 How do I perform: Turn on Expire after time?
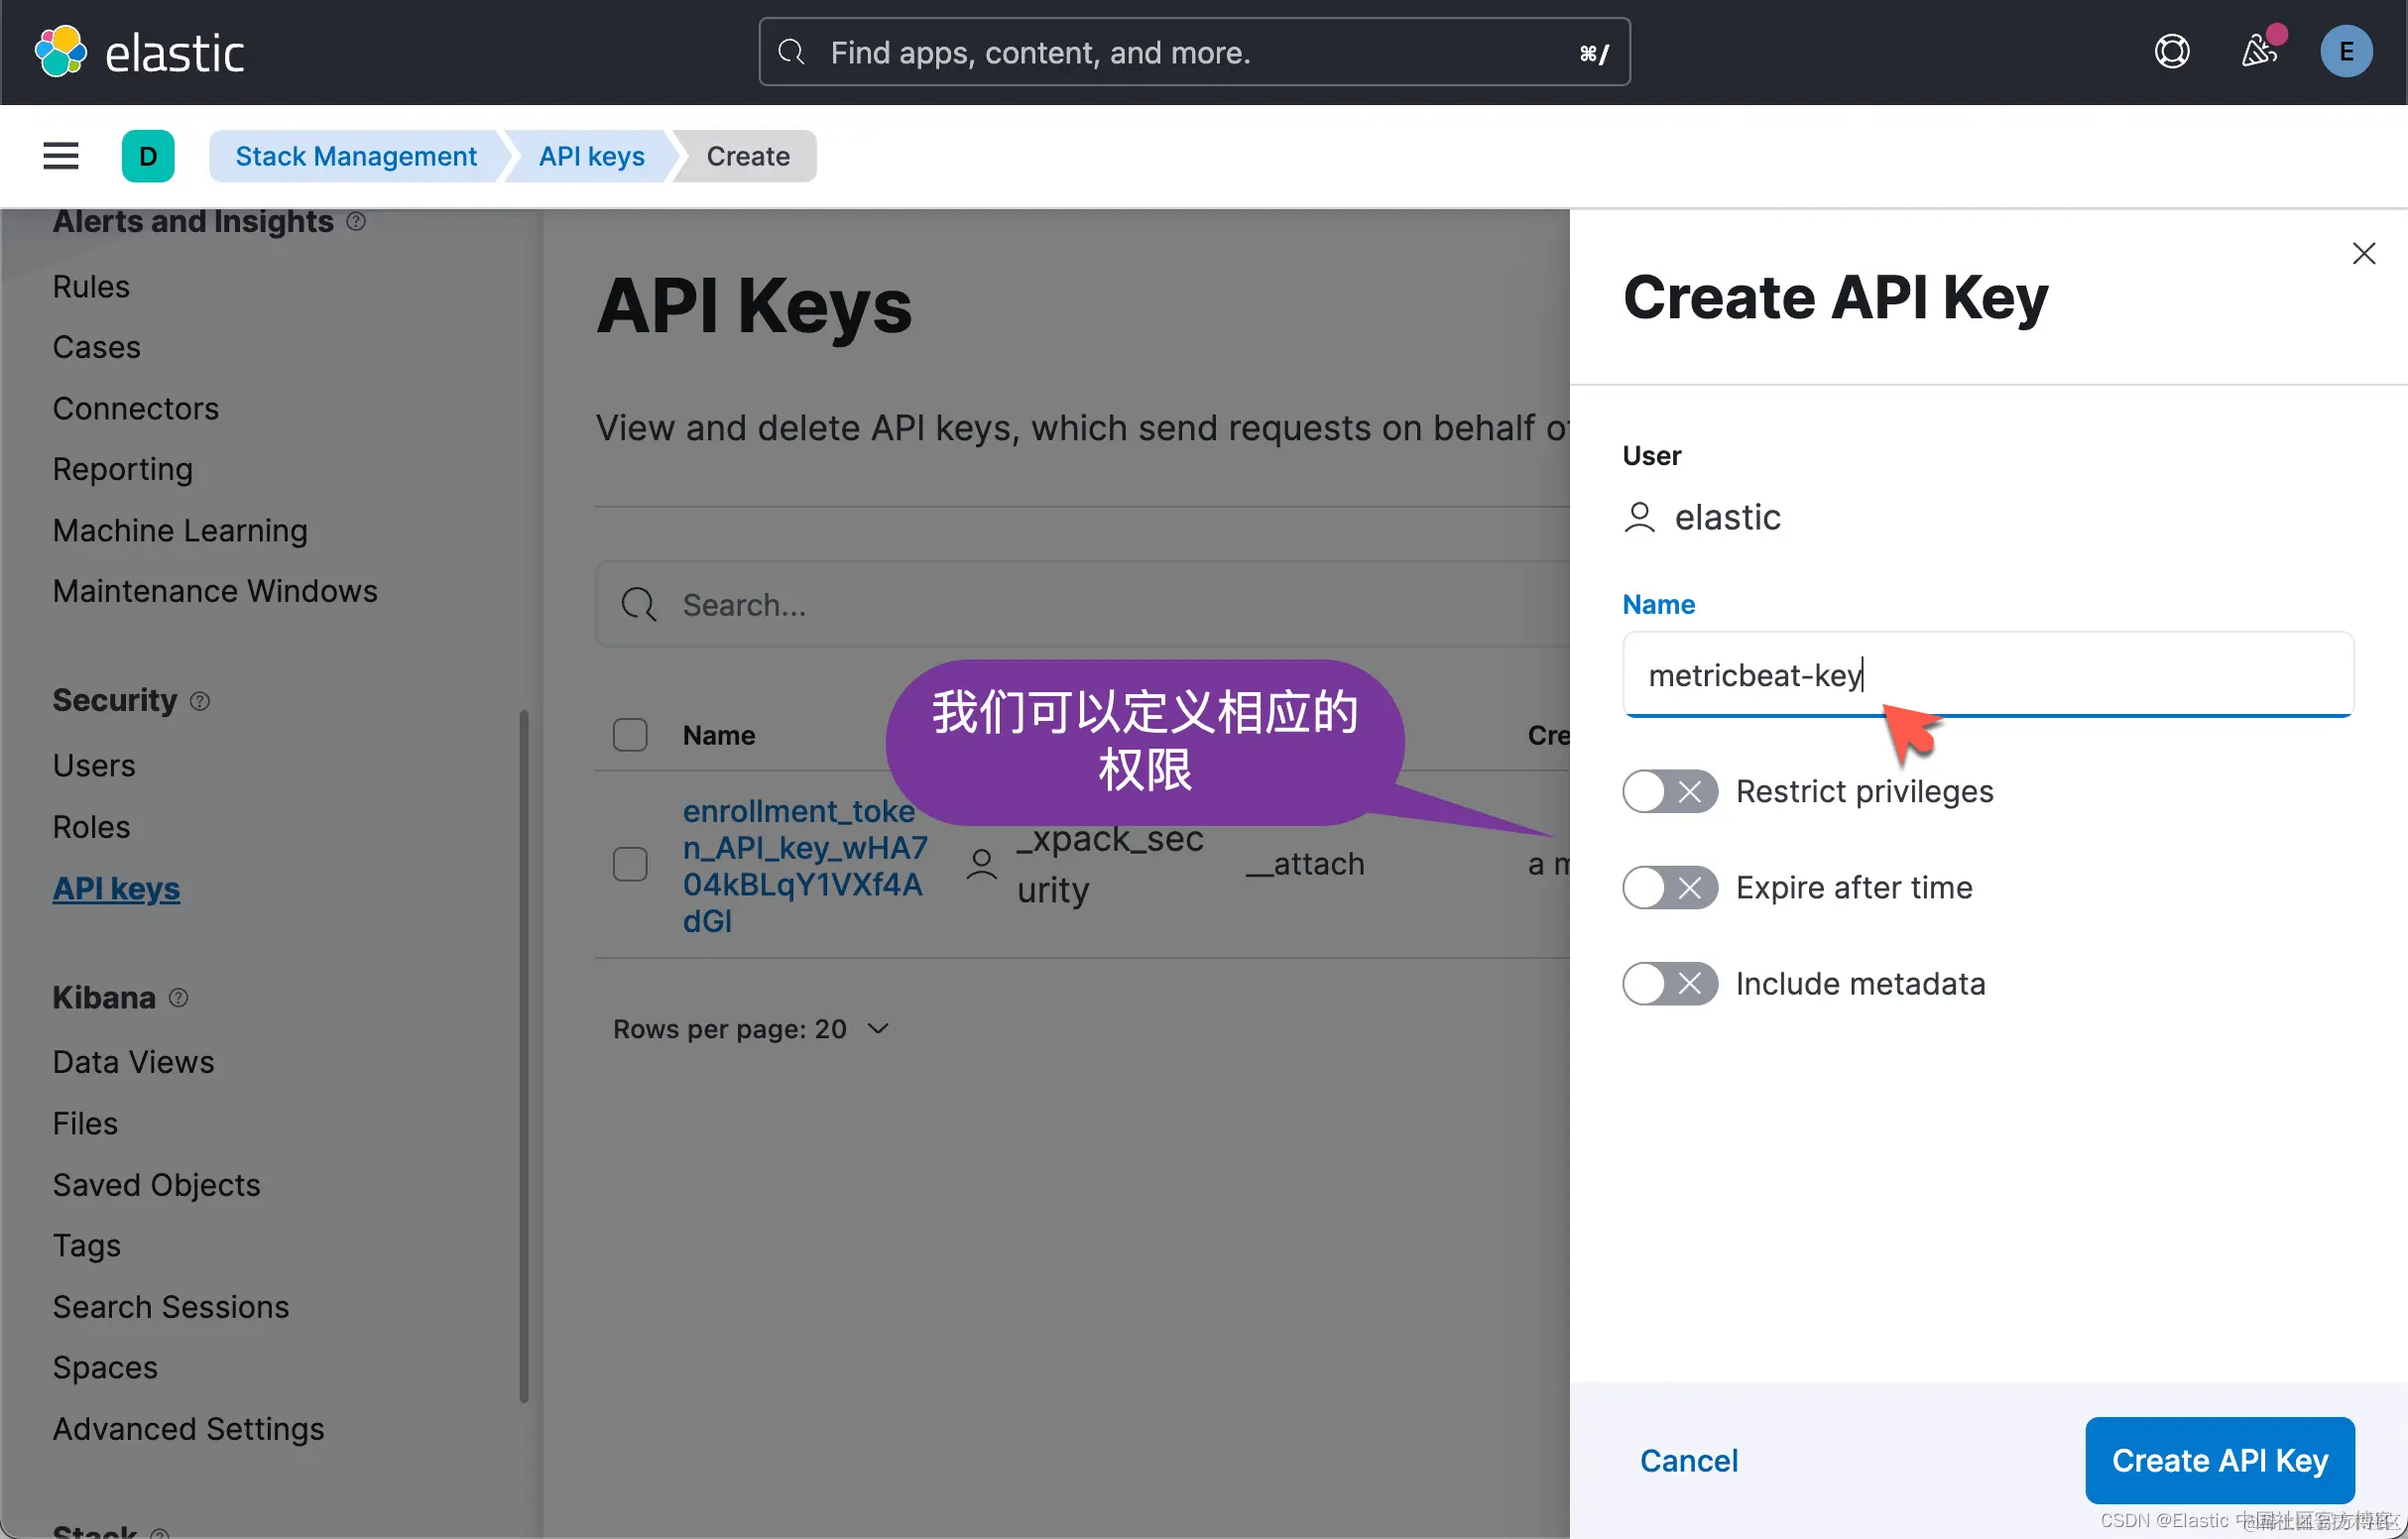[1669, 888]
